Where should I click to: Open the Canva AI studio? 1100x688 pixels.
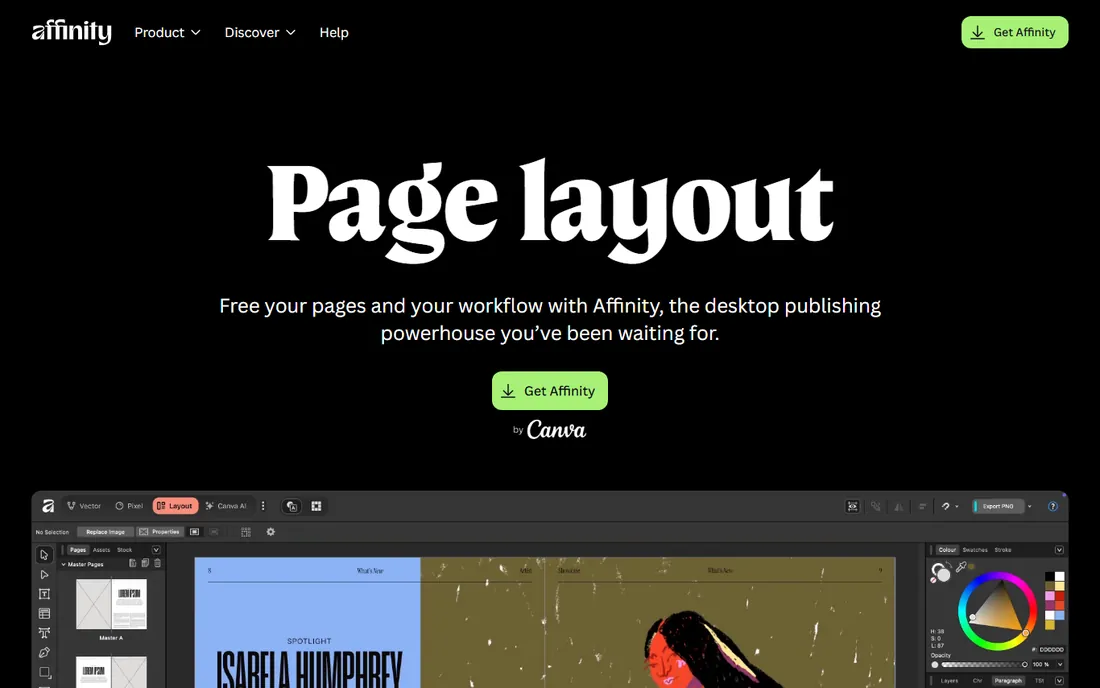click(x=226, y=506)
